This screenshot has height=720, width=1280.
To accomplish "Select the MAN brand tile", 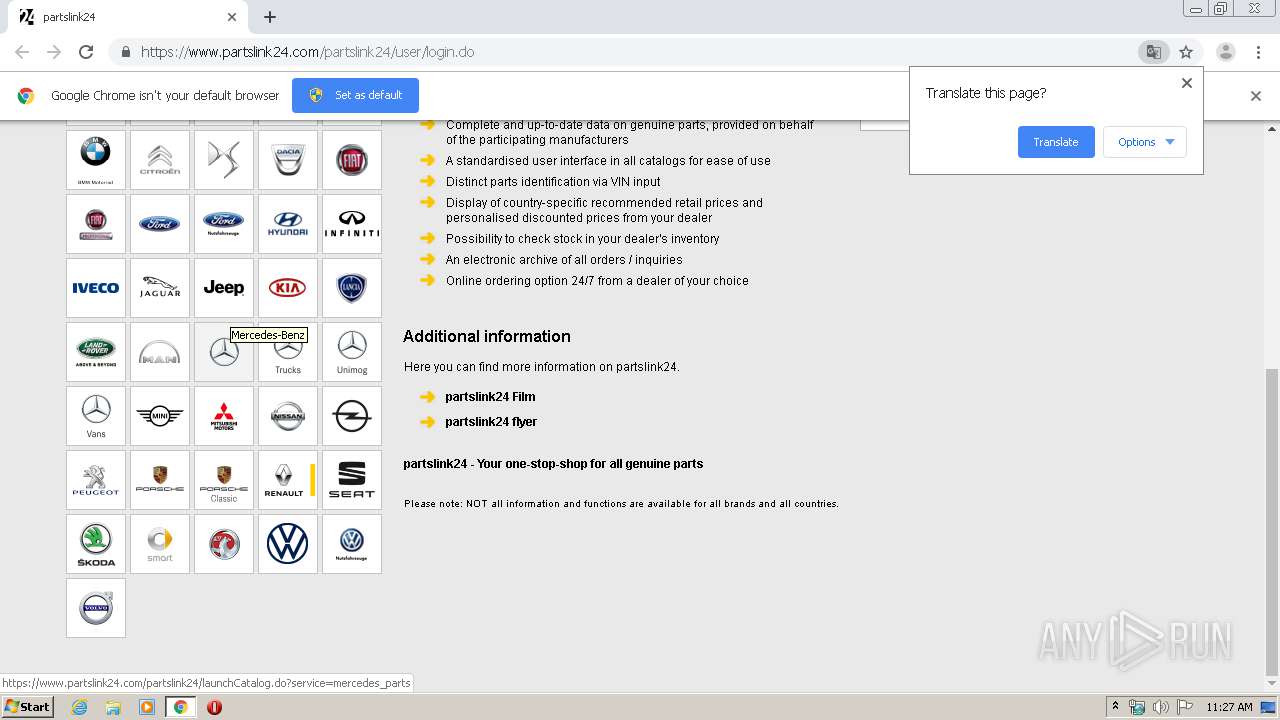I will (x=160, y=352).
